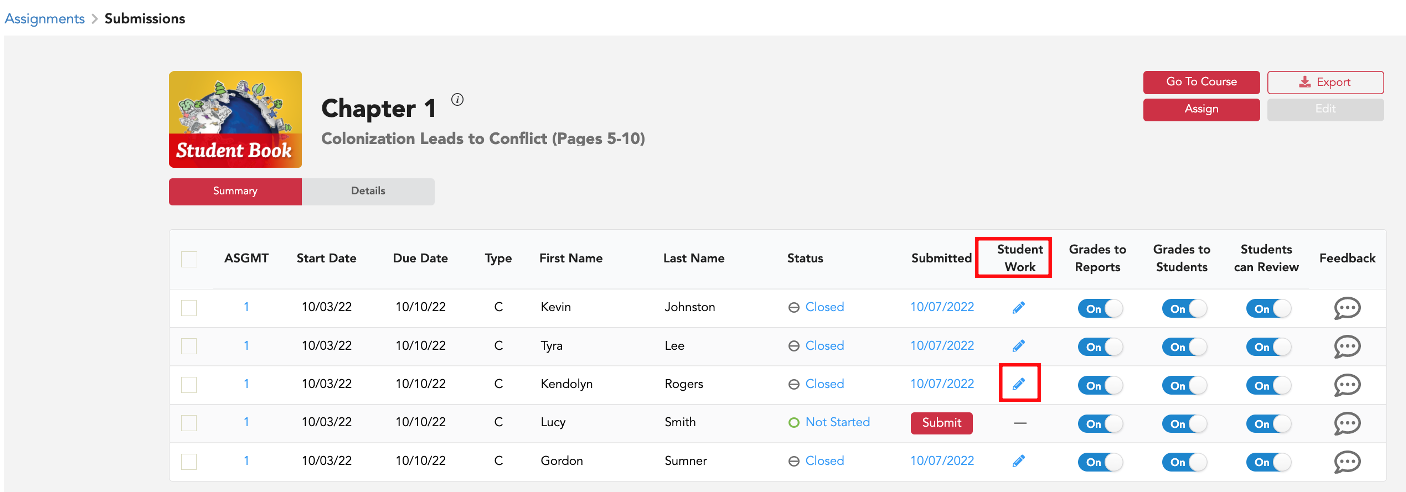The image size is (1406, 492).
Task: Submit Lucy Smith's assignment
Action: point(941,423)
